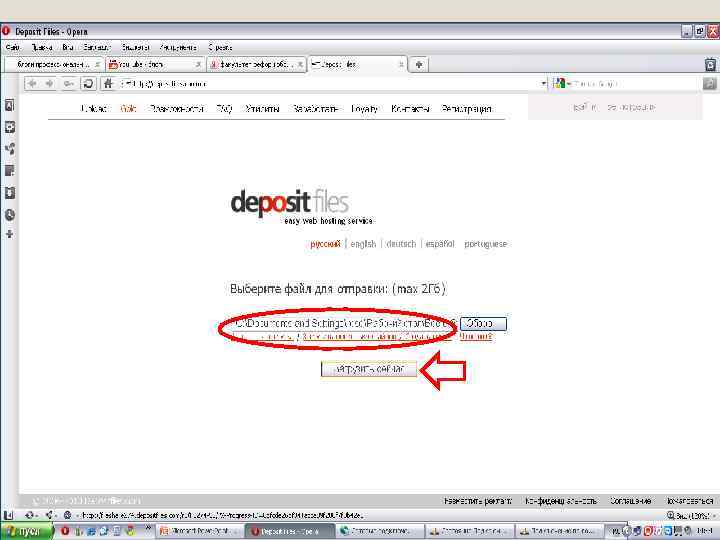Switch site language to portuguese

[485, 244]
